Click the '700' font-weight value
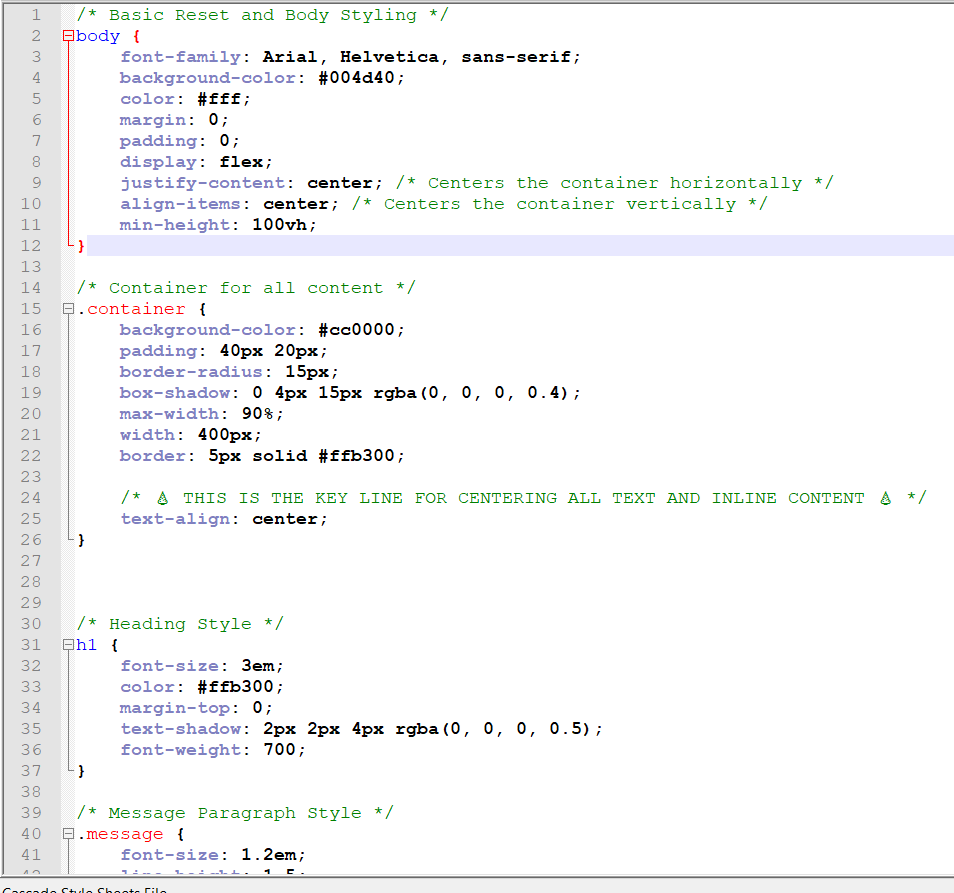954x893 pixels. [x=280, y=750]
